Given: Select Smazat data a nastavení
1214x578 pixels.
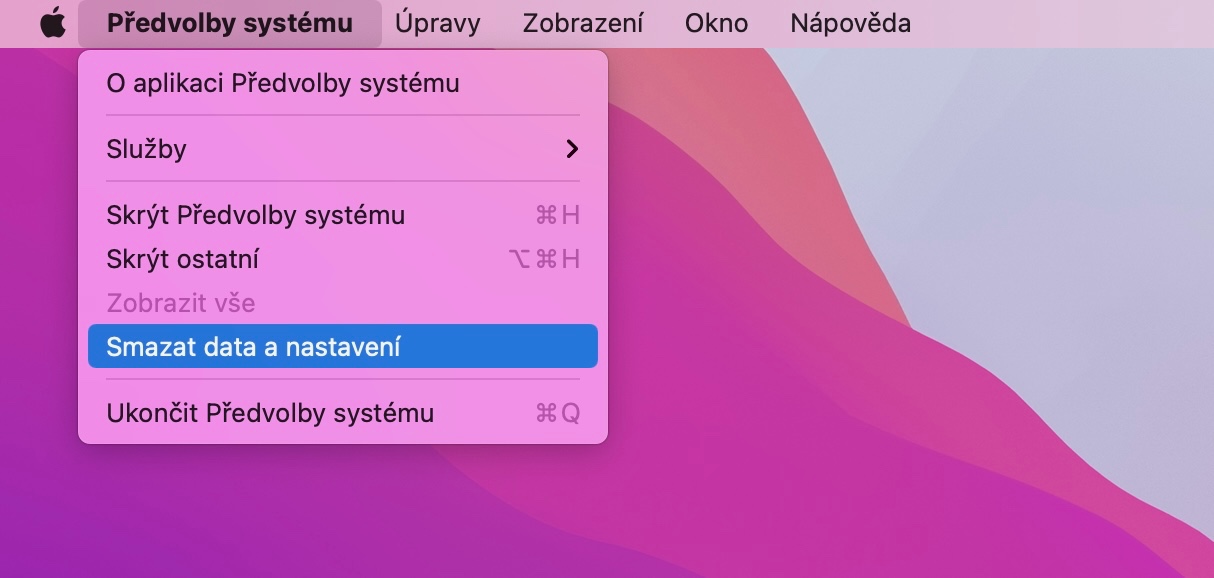Looking at the screenshot, I should coord(253,347).
